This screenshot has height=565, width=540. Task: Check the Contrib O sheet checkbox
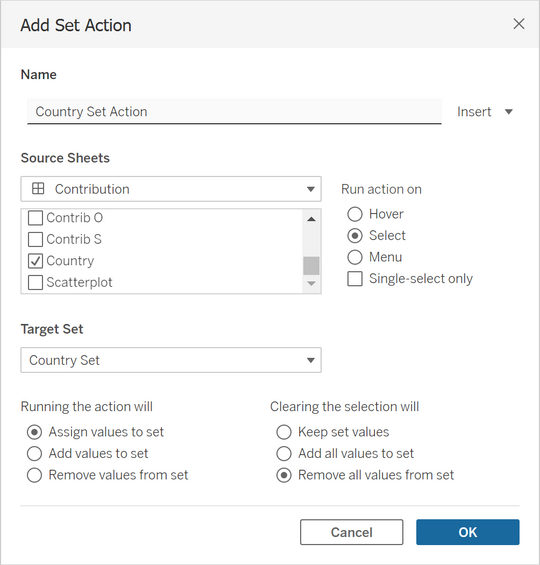click(x=35, y=218)
